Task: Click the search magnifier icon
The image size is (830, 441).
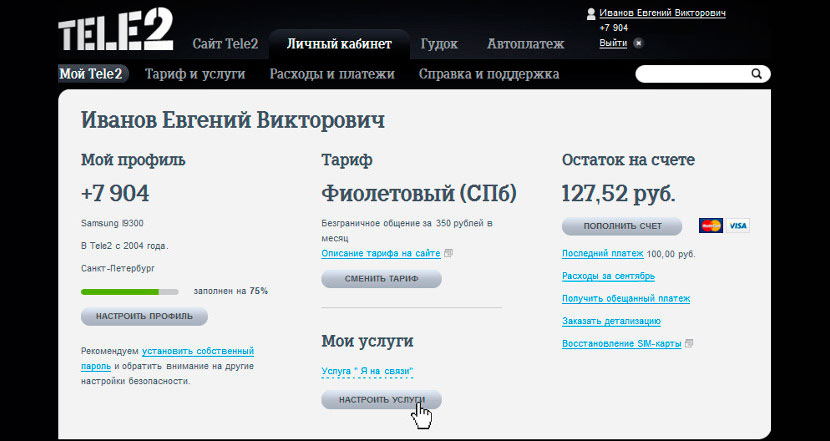Action: (756, 74)
